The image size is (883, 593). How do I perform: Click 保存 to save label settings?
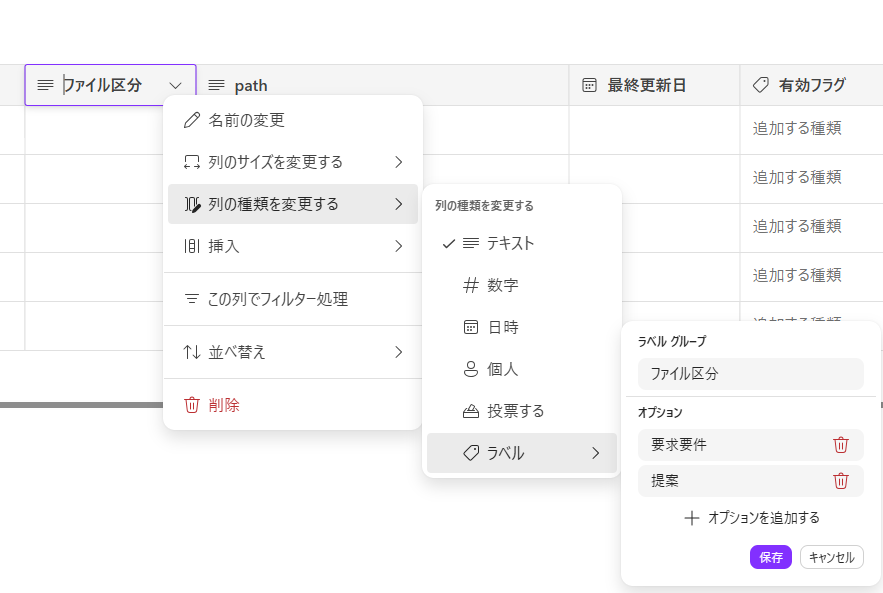pyautogui.click(x=771, y=557)
